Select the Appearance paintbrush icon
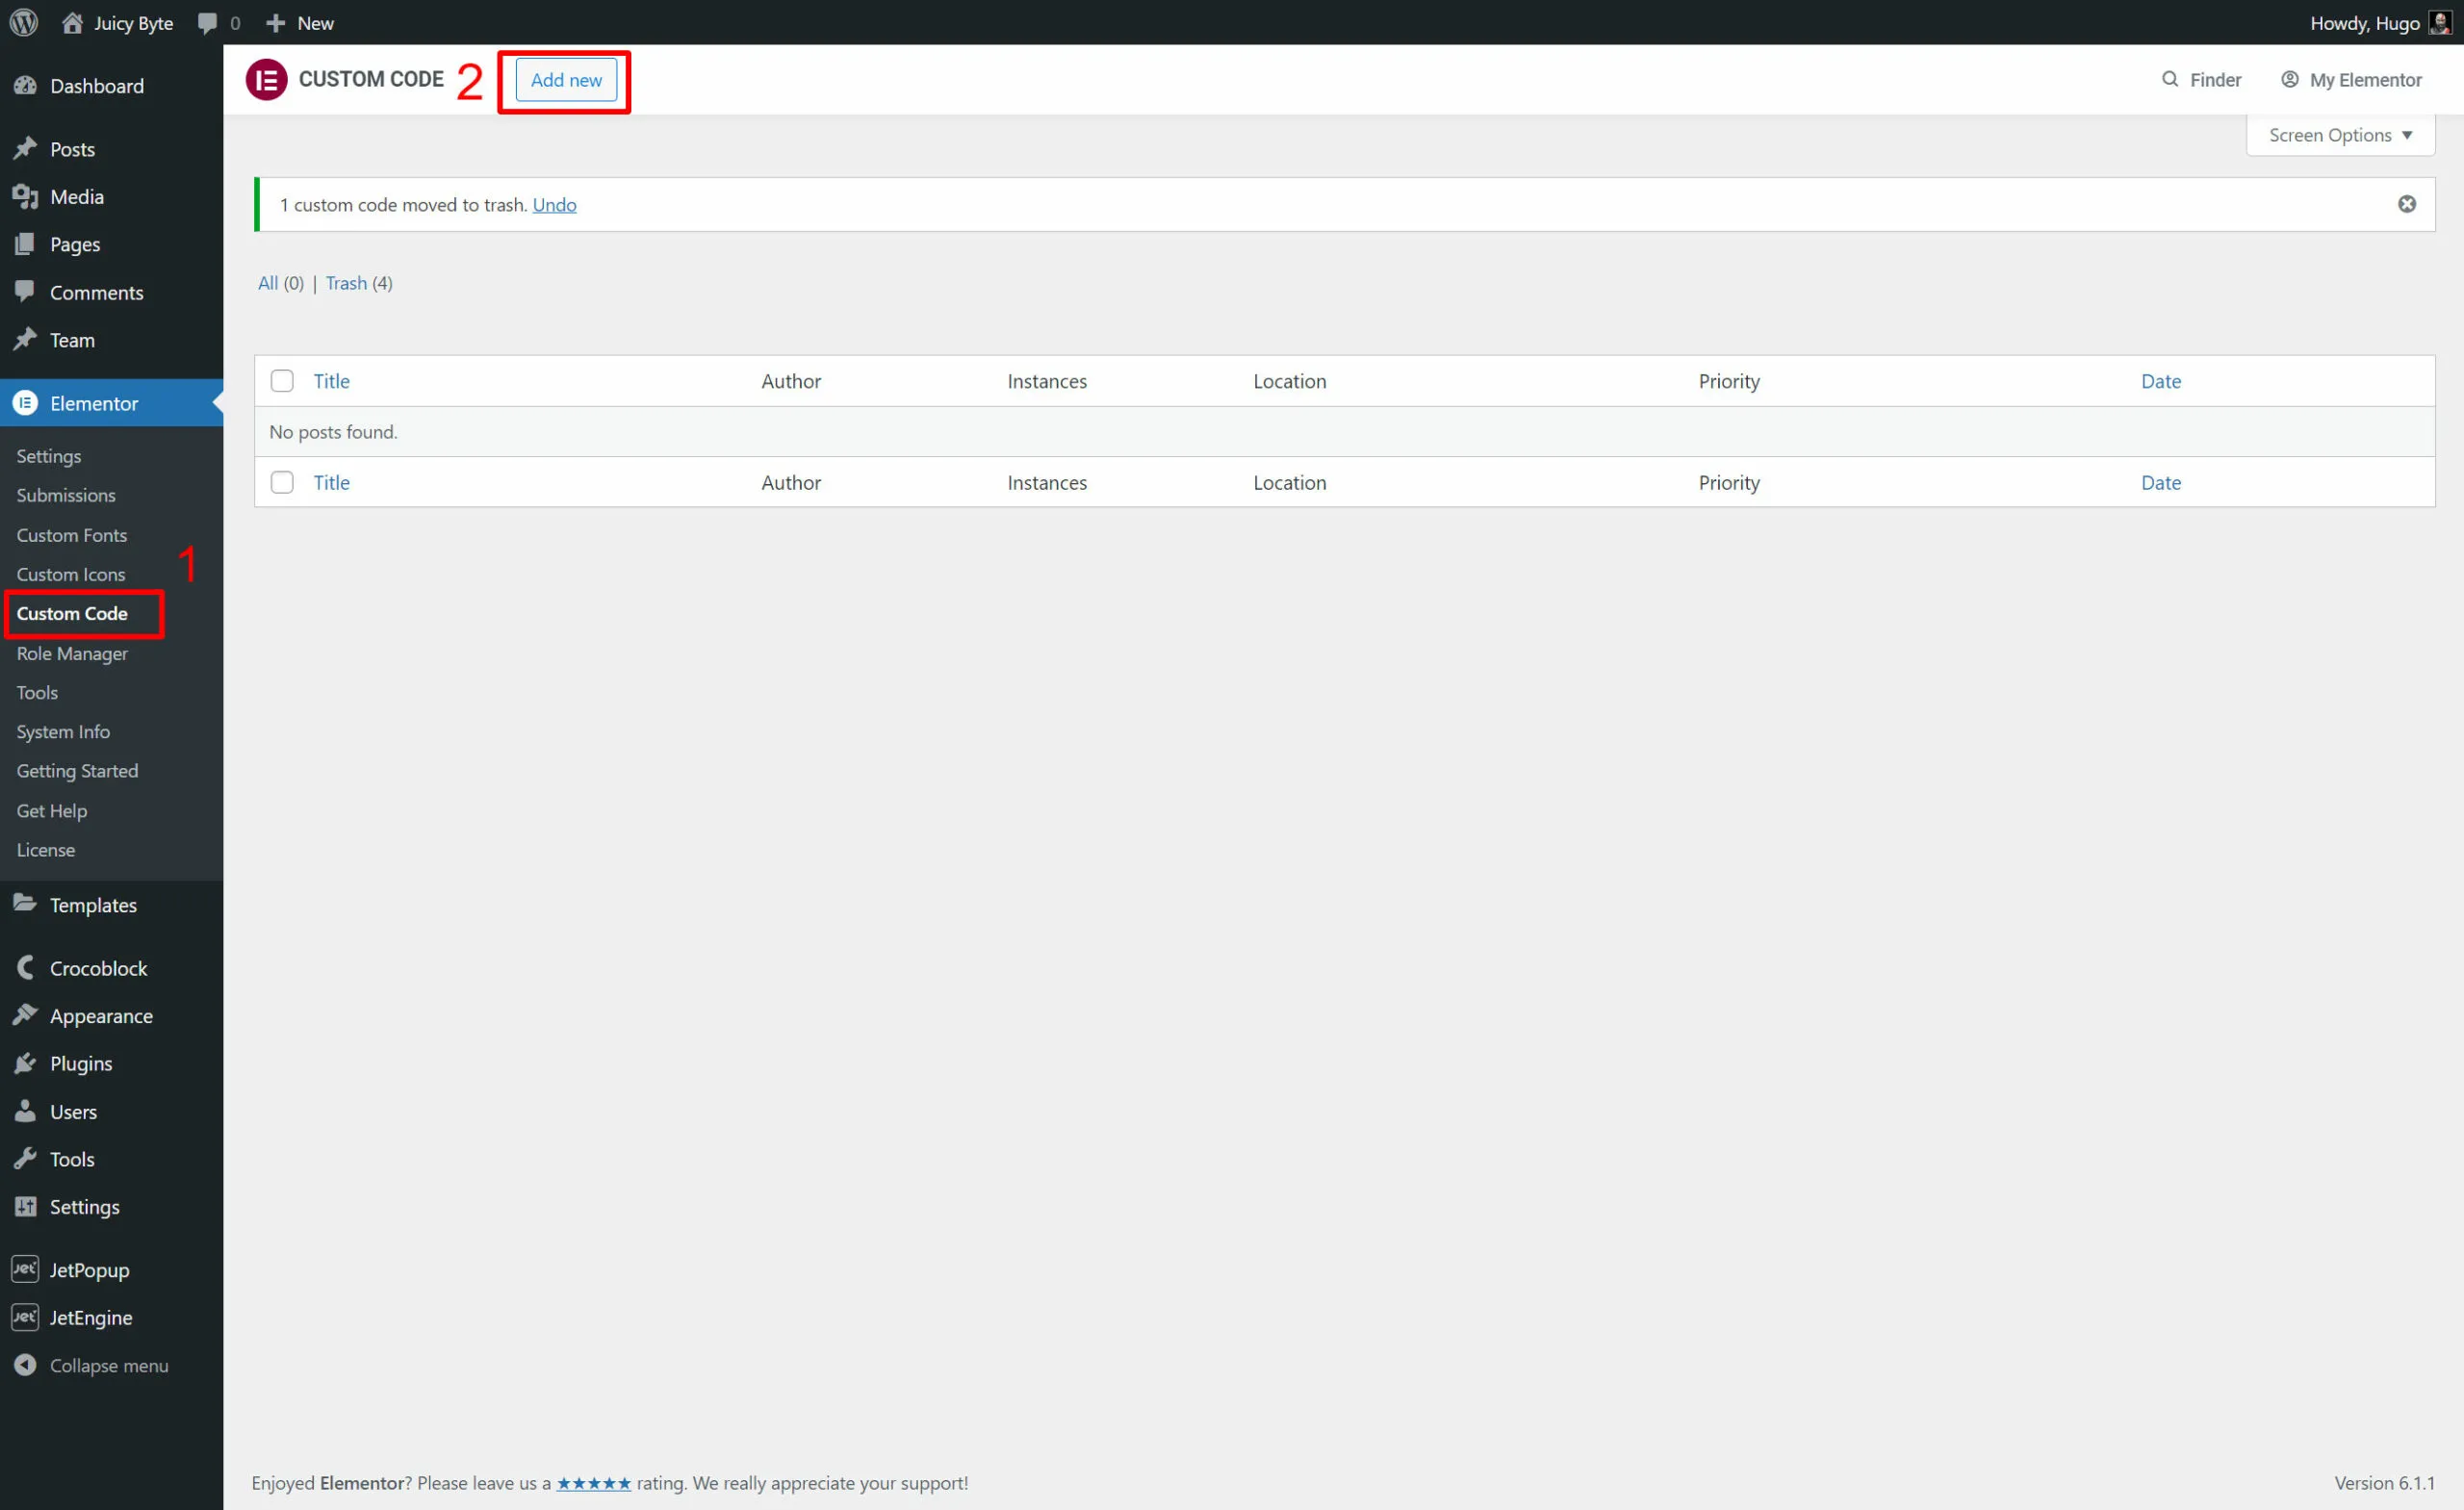The image size is (2464, 1510). point(25,1015)
